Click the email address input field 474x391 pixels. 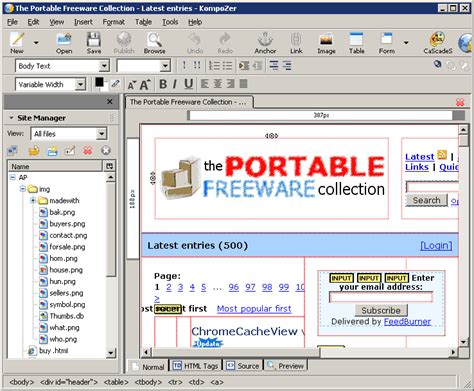381,297
